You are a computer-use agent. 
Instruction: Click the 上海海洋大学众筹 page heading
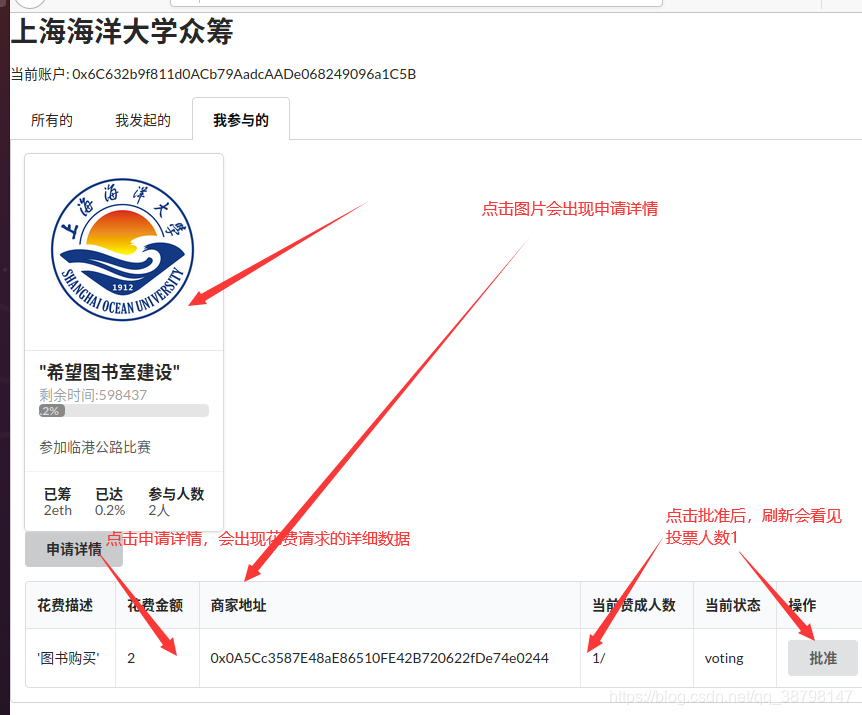(x=122, y=31)
